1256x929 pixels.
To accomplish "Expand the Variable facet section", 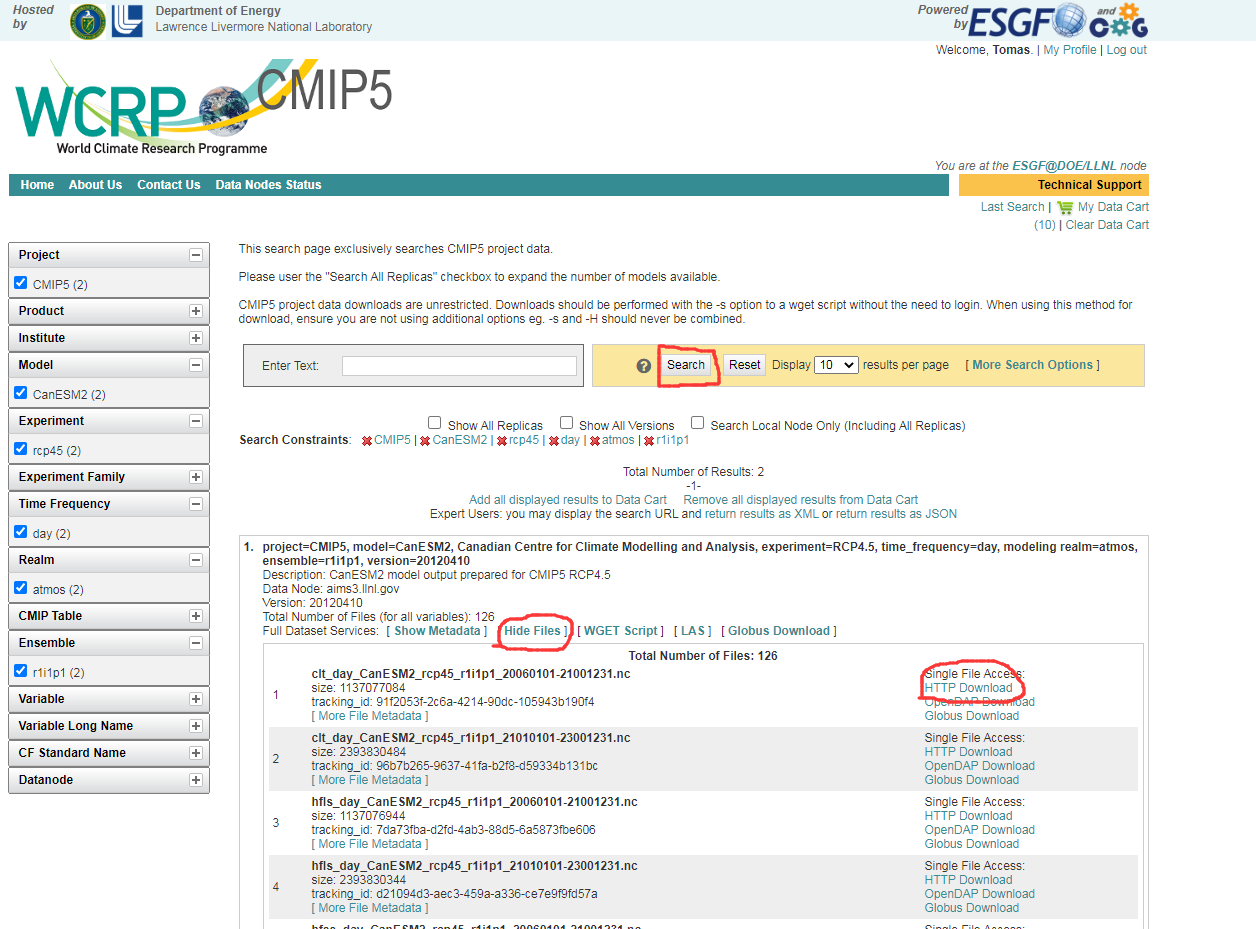I will [195, 699].
